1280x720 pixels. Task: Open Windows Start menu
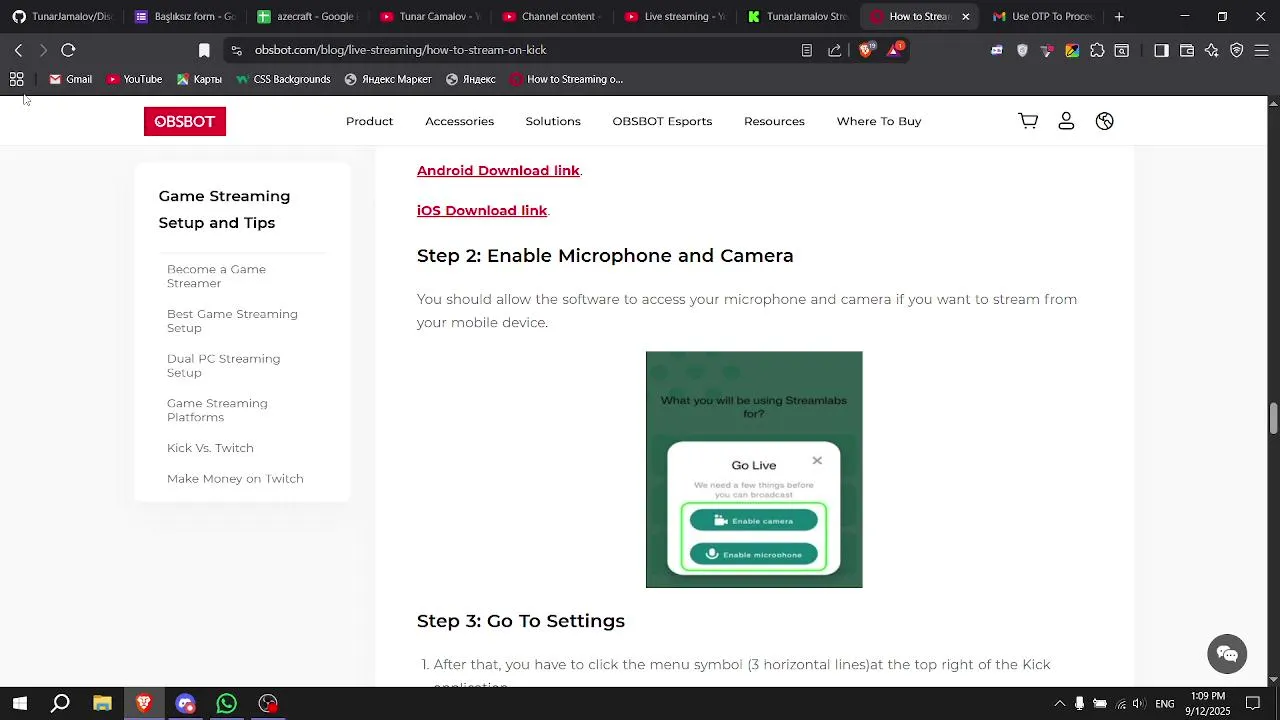click(x=19, y=704)
